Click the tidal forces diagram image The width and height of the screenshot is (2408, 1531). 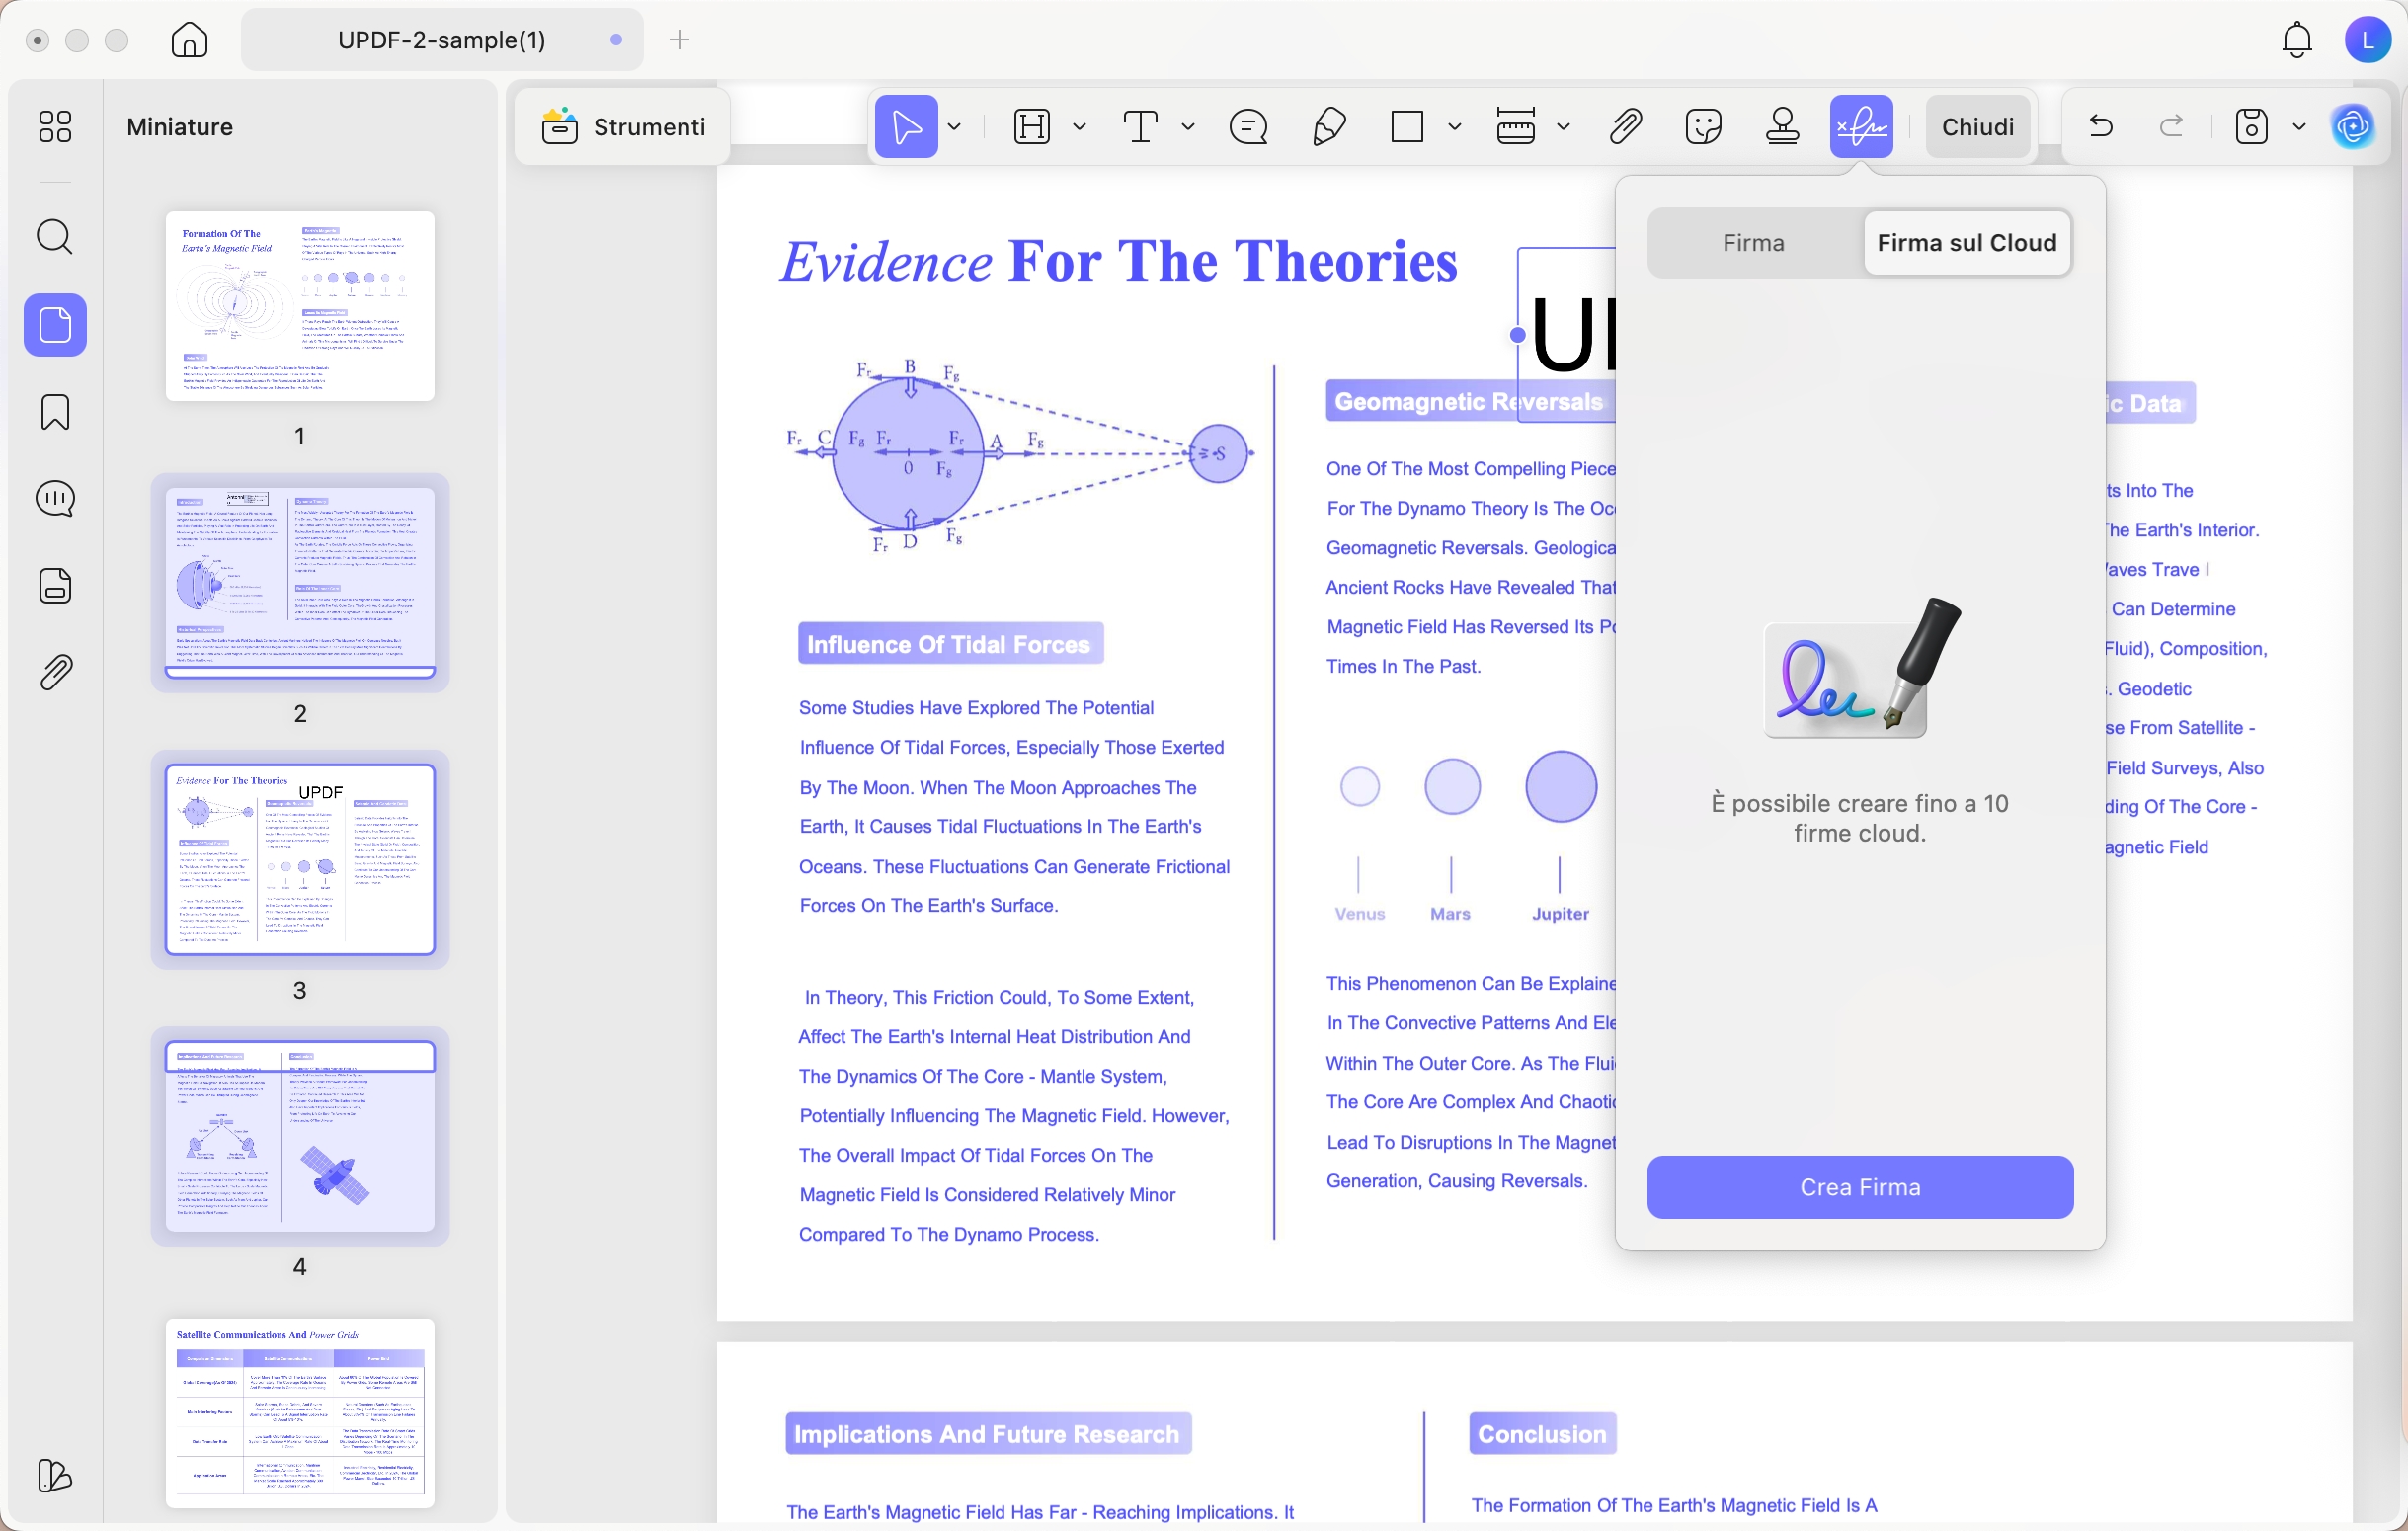[x=1021, y=455]
